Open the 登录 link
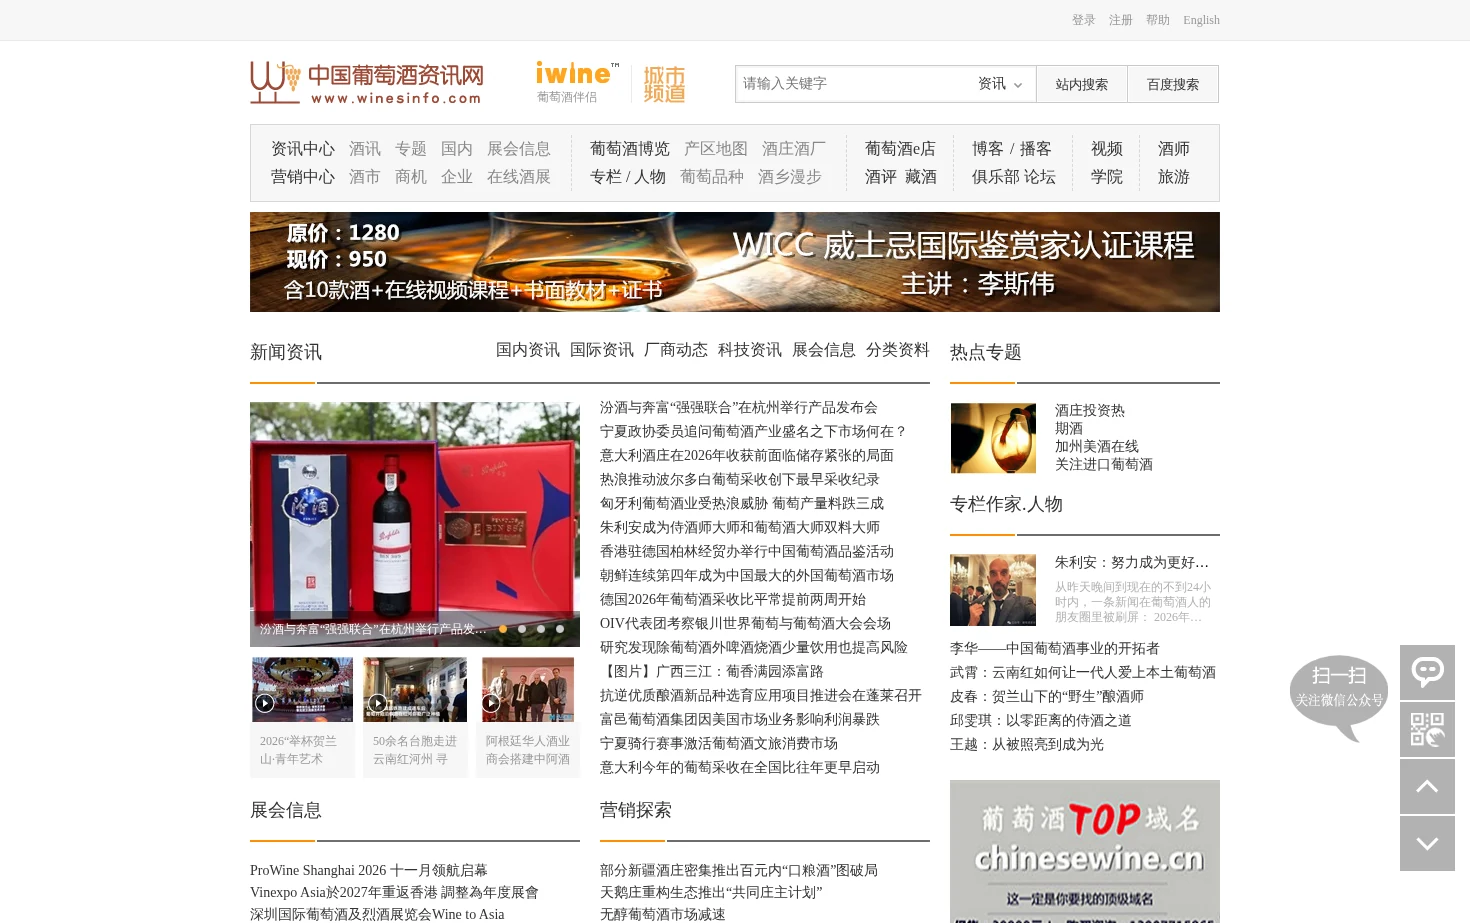1470x923 pixels. [x=1084, y=20]
